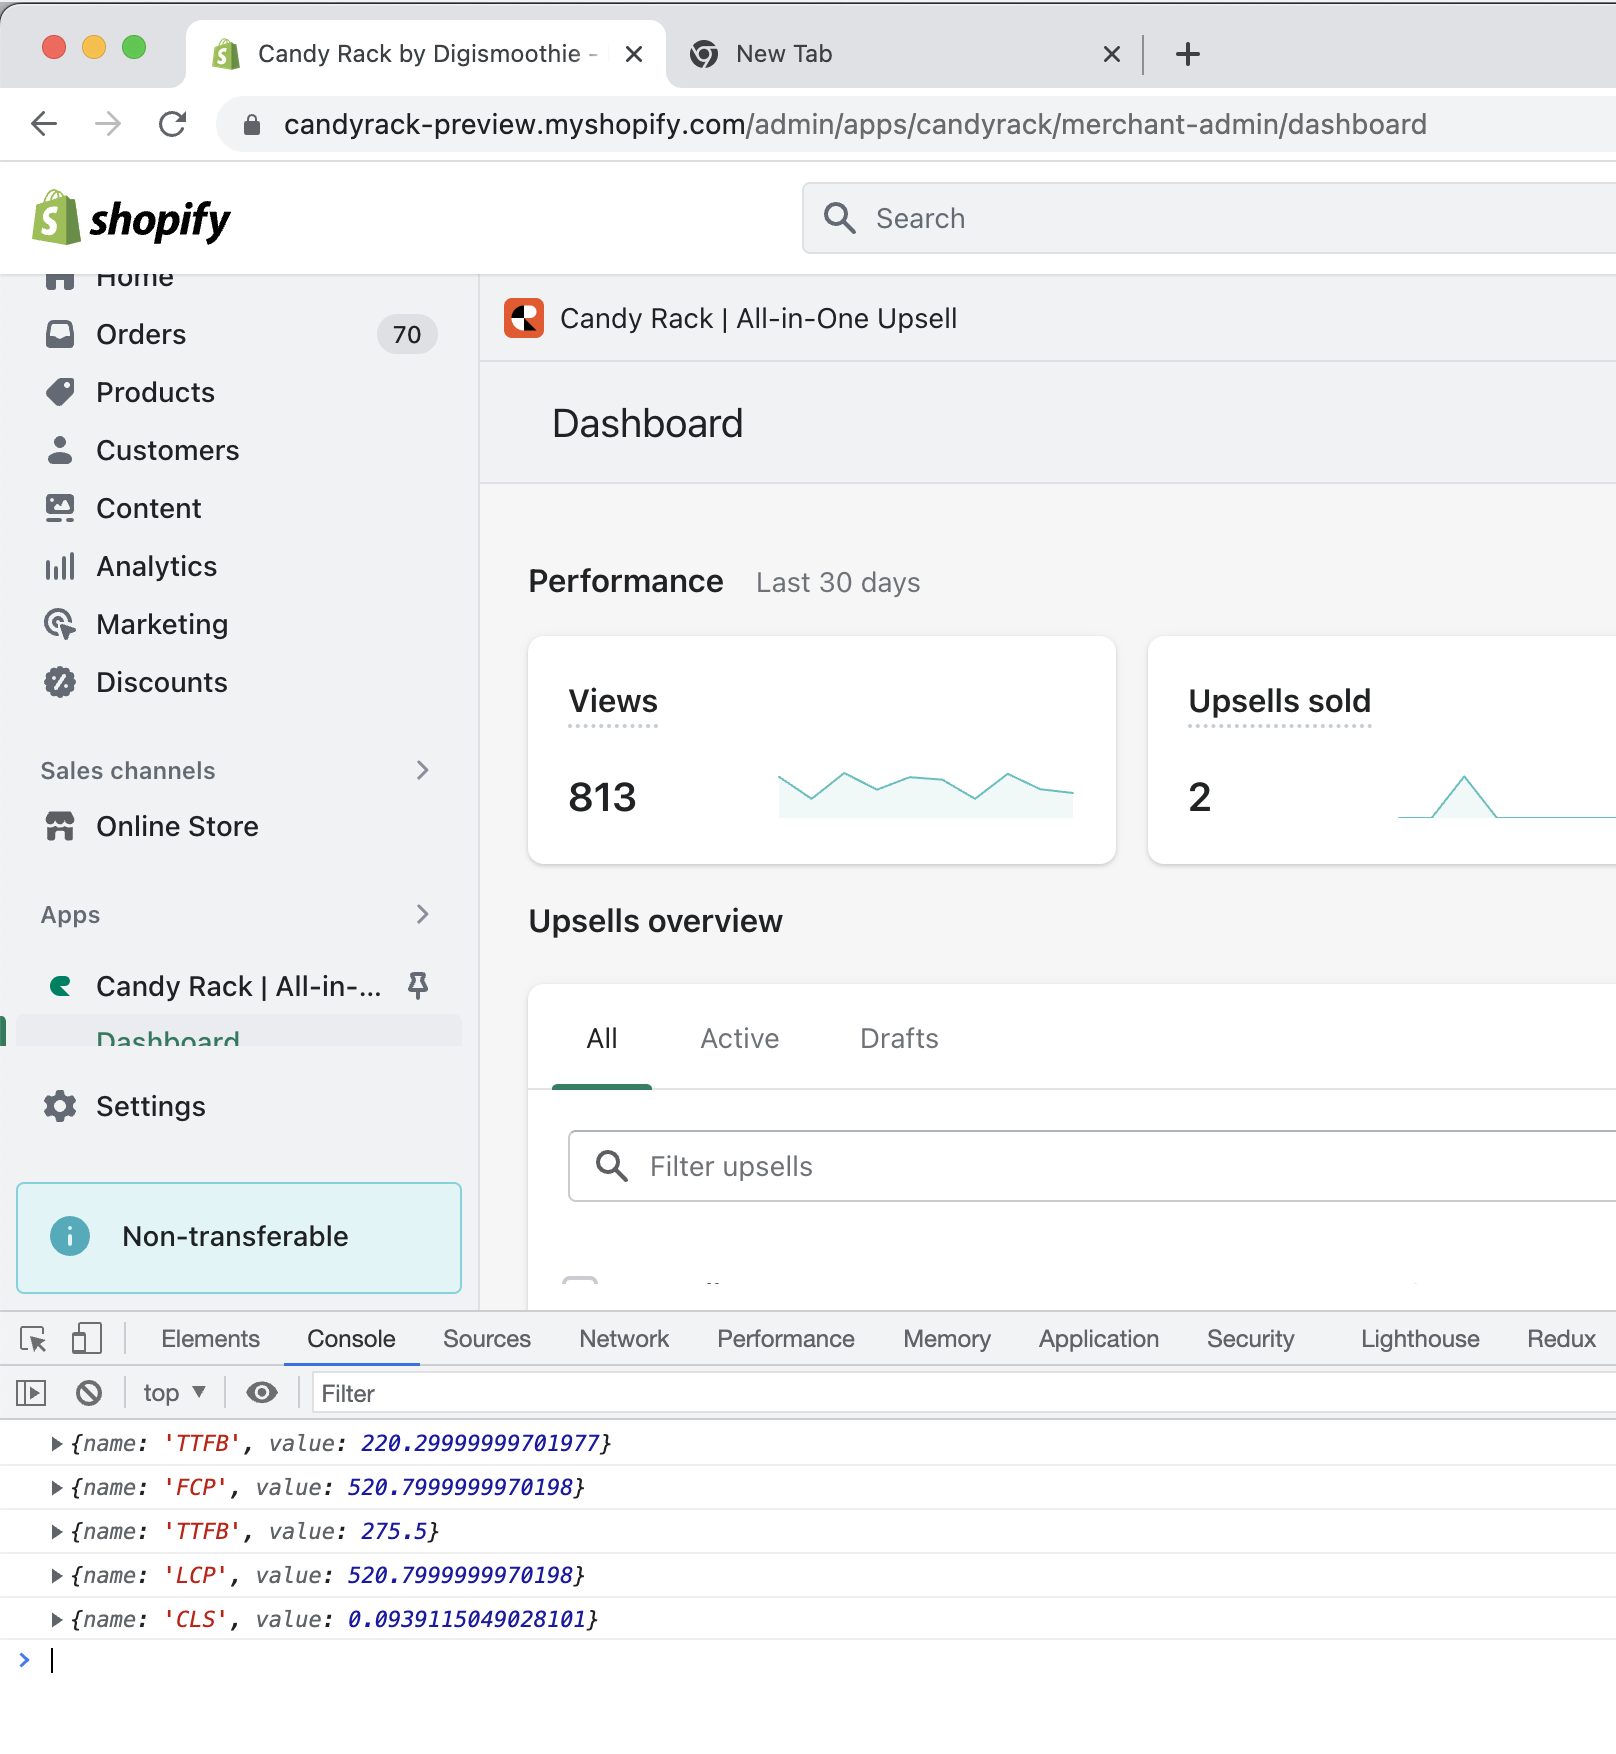Screen dimensions: 1616x1754
Task: Toggle DevTools device toolbar
Action: (87, 1338)
